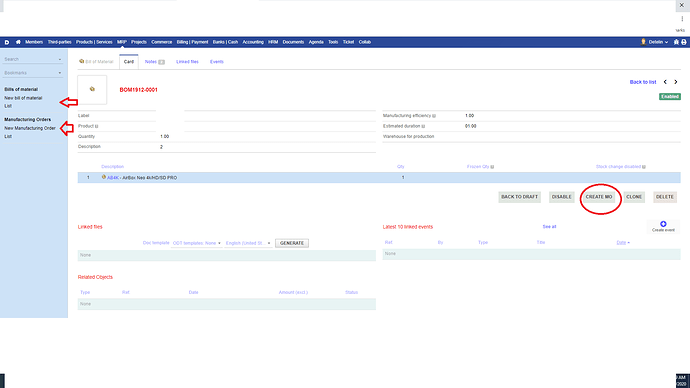The width and height of the screenshot is (690, 388).
Task: Open the Third-parties menu
Action: 59,42
